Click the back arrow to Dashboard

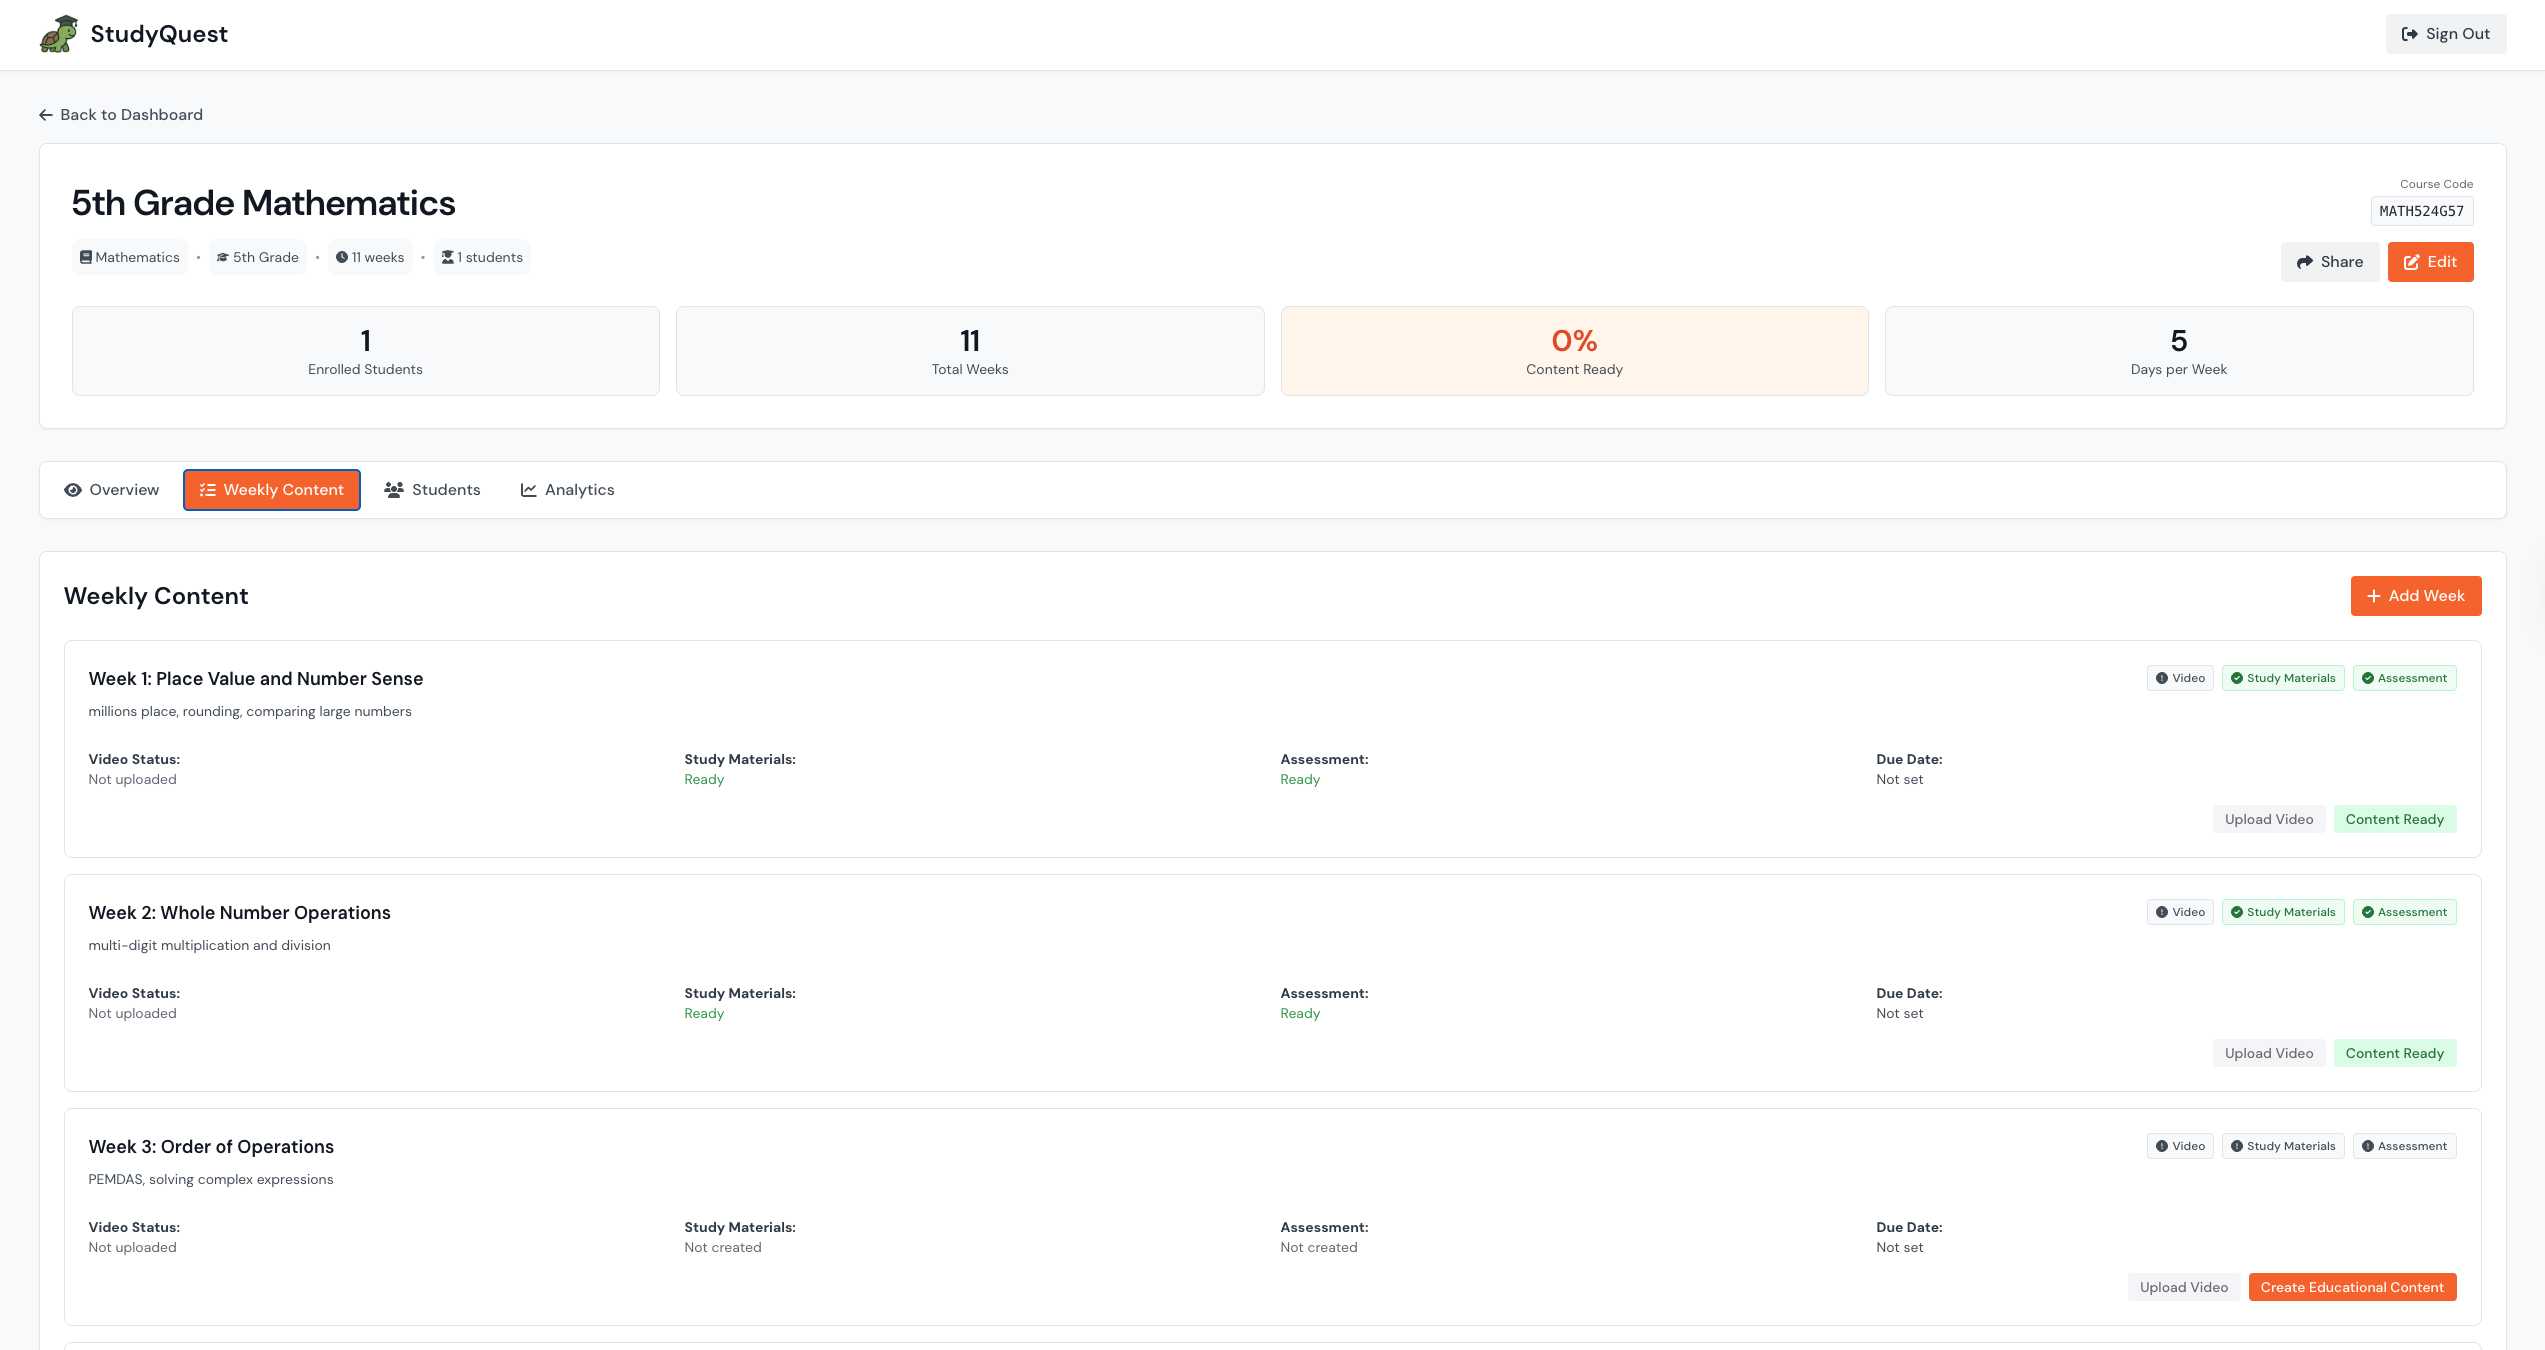(x=46, y=115)
